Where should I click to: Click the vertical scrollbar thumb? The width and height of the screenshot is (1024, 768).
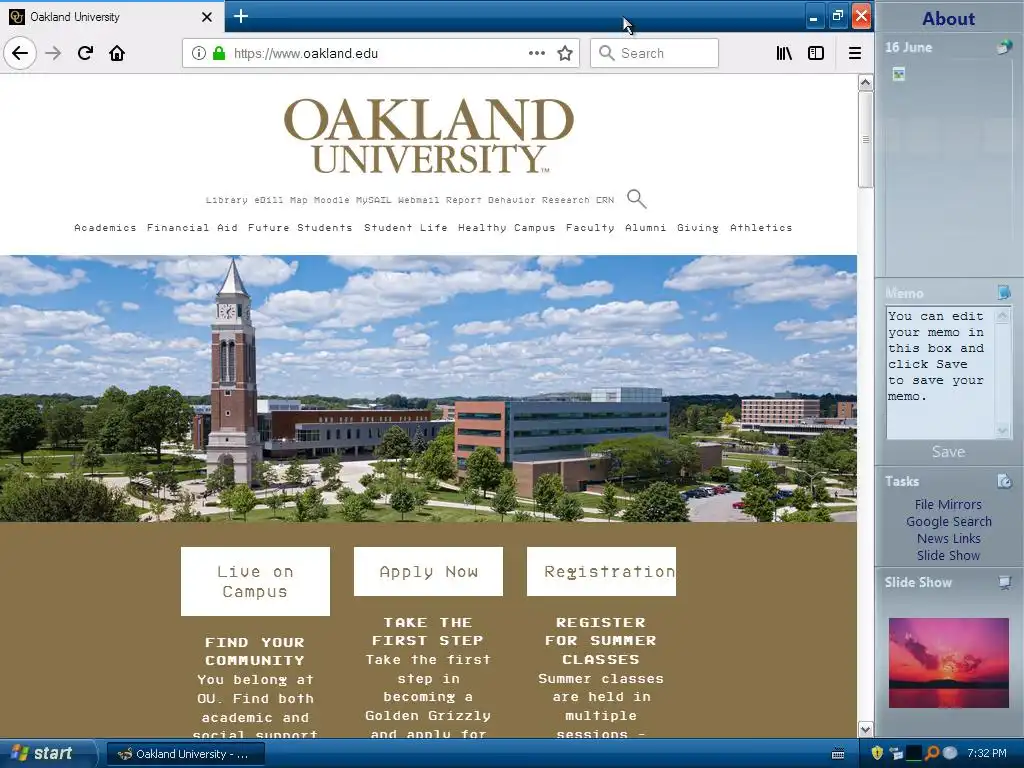[865, 140]
